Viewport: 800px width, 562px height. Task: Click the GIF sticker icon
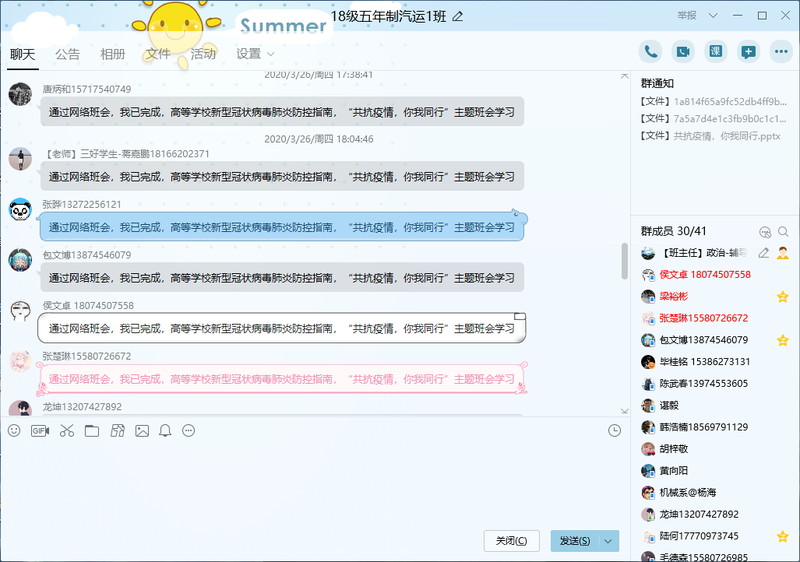tap(40, 431)
